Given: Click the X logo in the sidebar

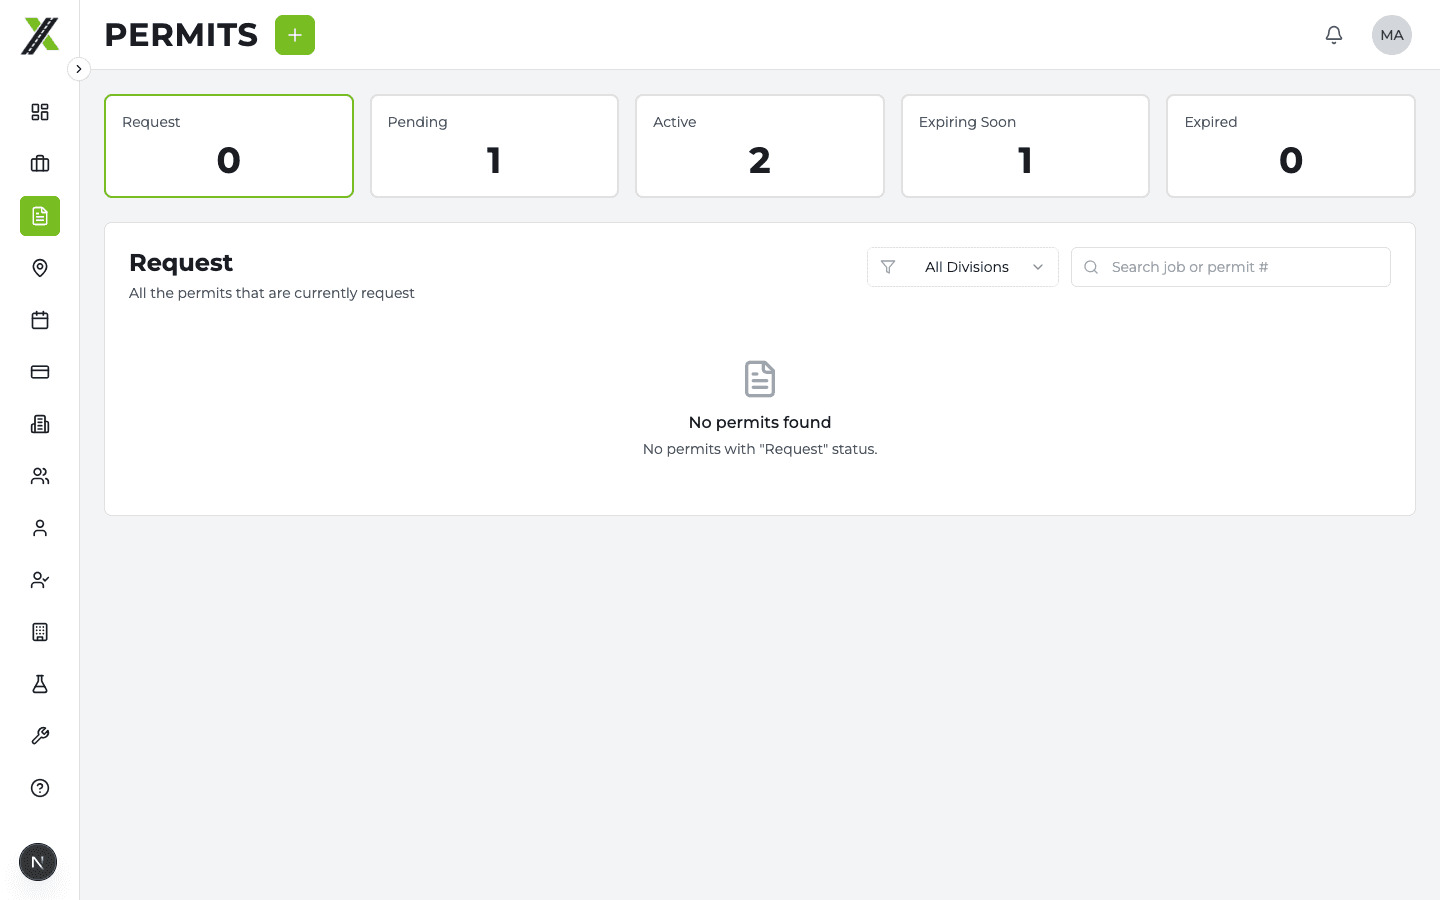Looking at the screenshot, I should pos(40,35).
